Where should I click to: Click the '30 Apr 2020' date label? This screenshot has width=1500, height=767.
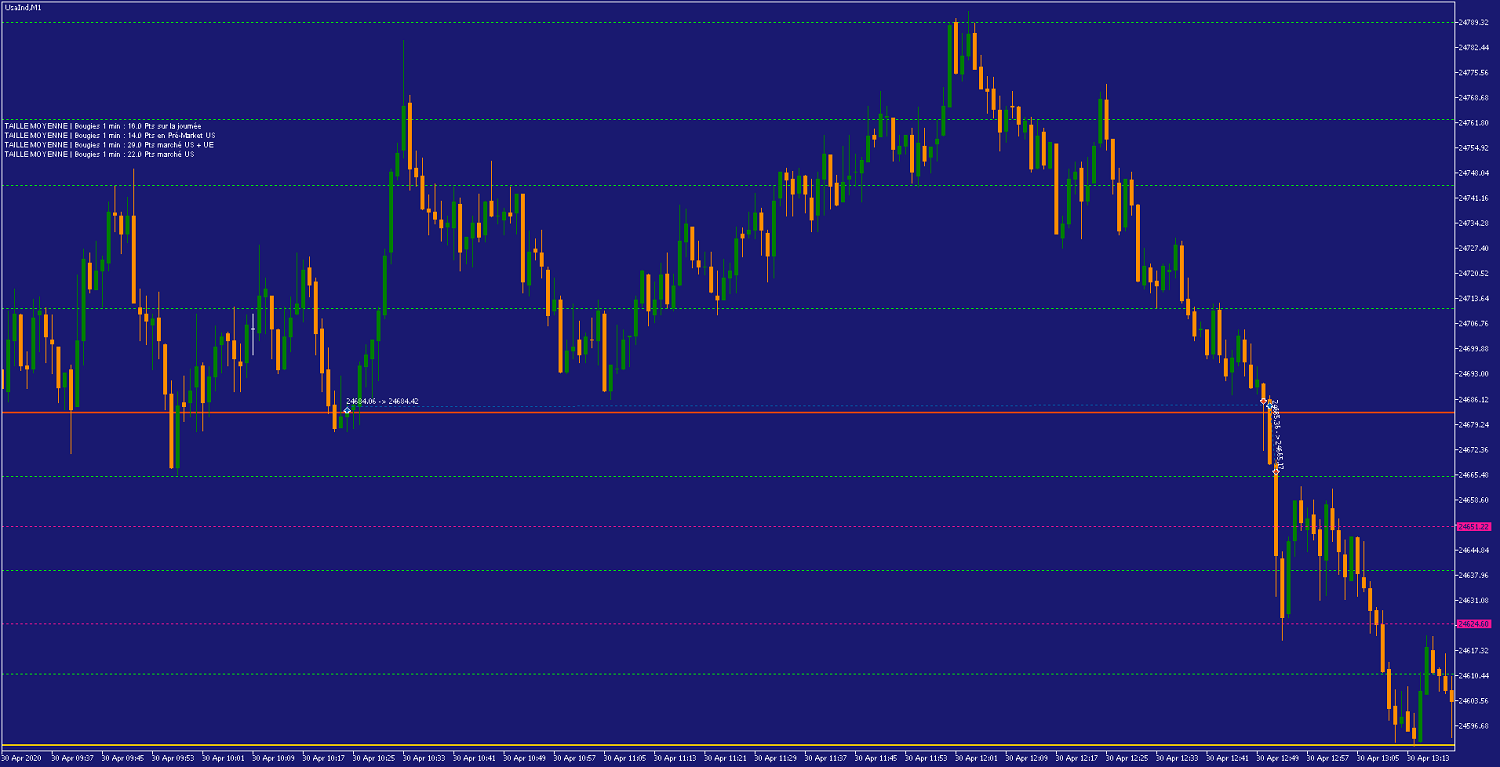coord(22,757)
